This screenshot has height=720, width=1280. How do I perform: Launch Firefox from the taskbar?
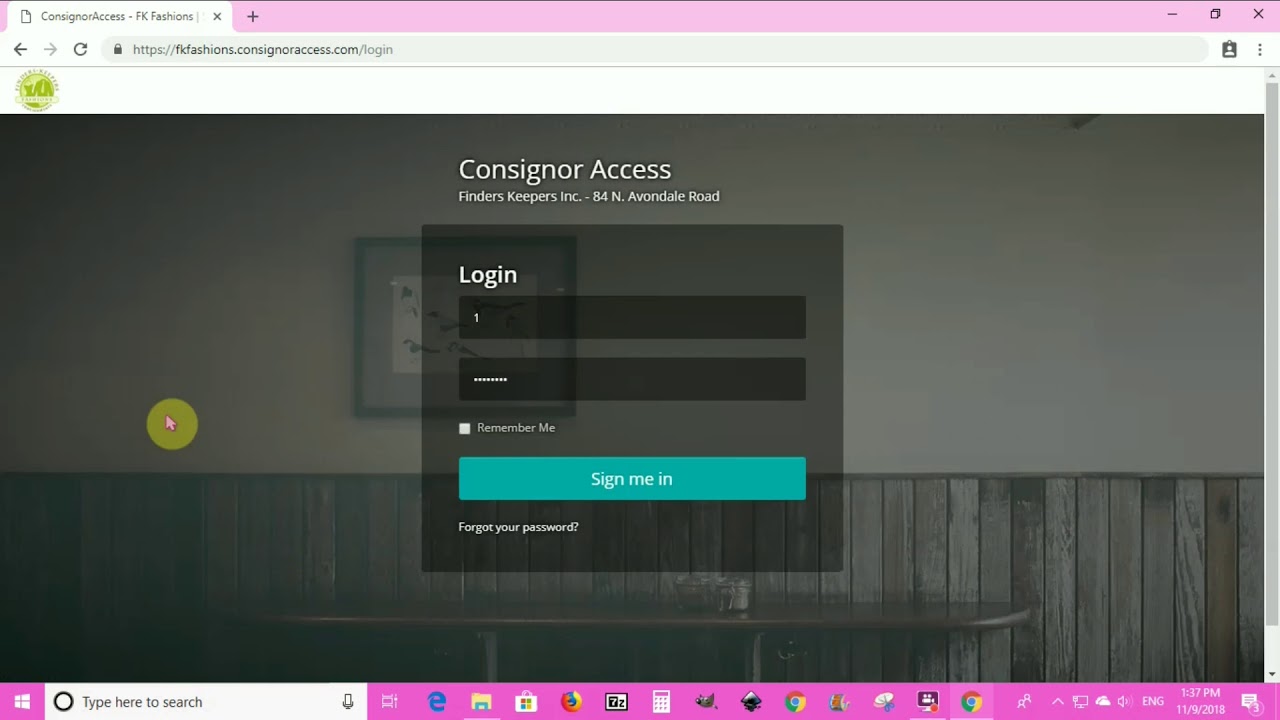click(571, 702)
